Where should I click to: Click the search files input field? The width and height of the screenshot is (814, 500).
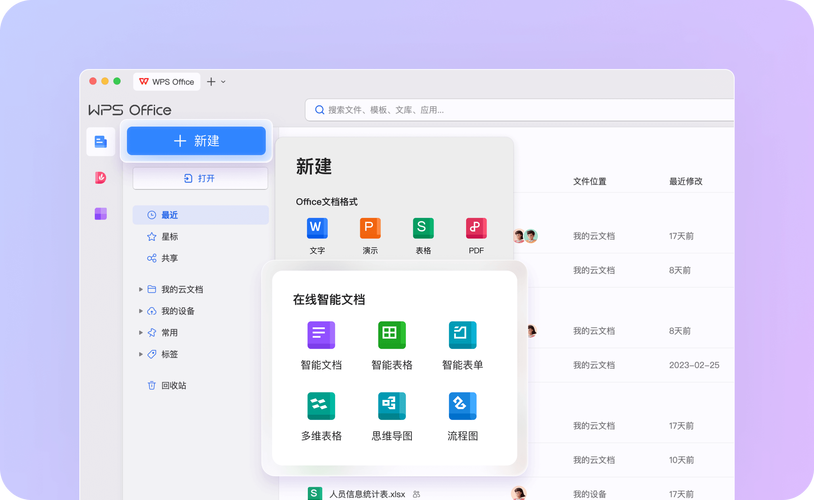click(520, 110)
